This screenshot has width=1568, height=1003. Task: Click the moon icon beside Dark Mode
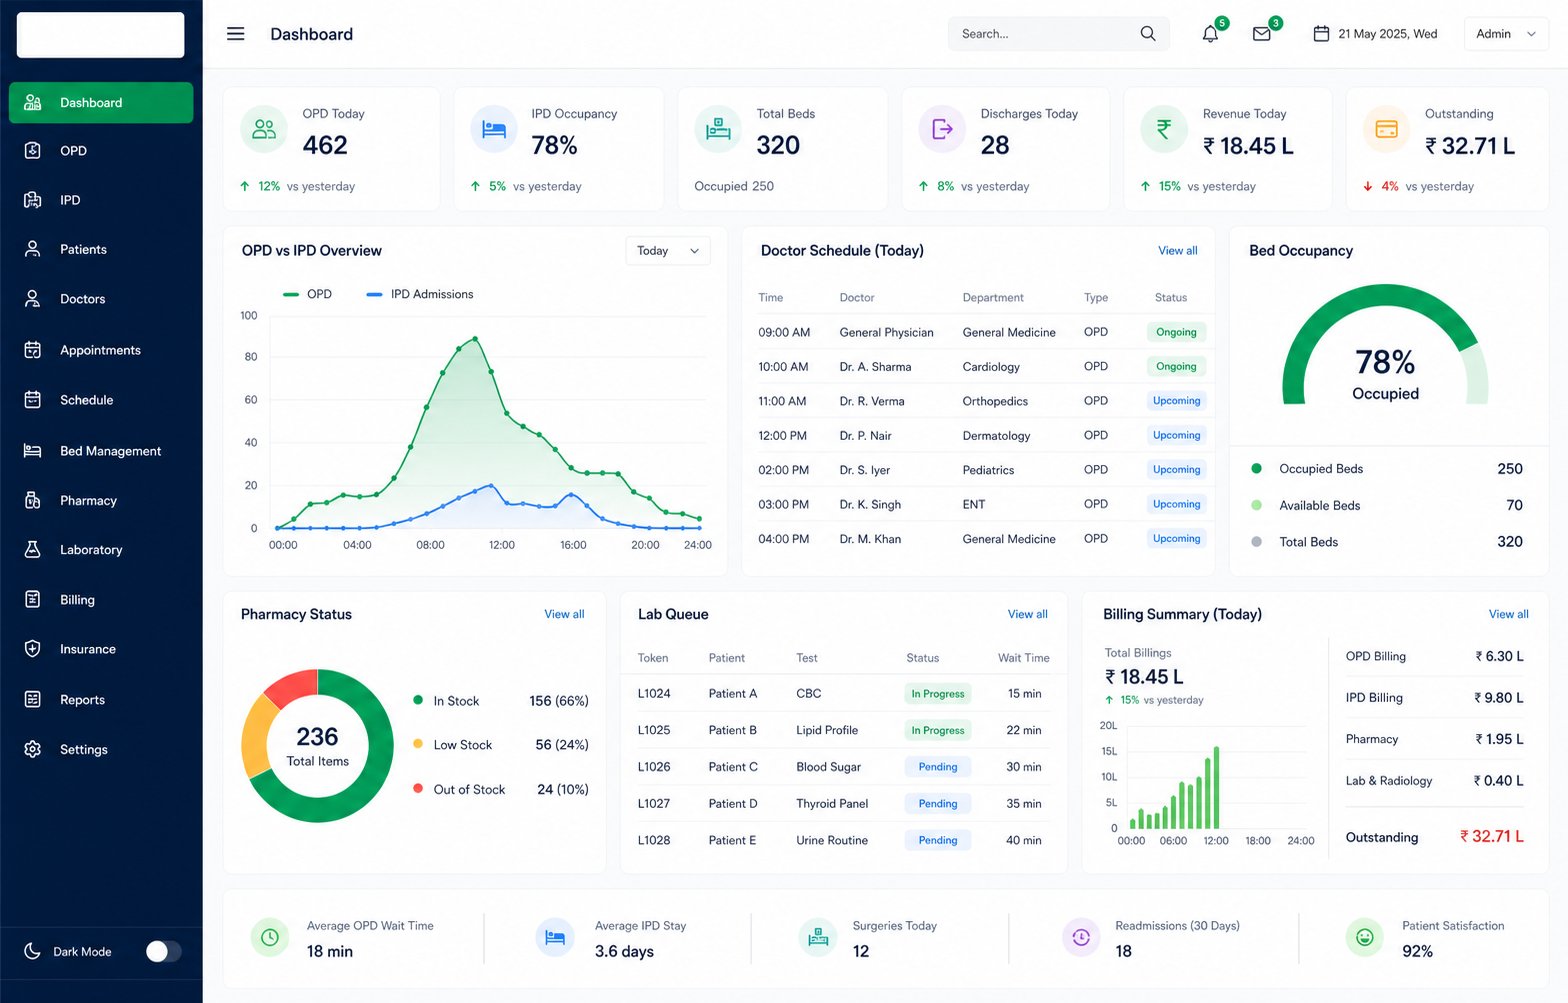(x=32, y=951)
